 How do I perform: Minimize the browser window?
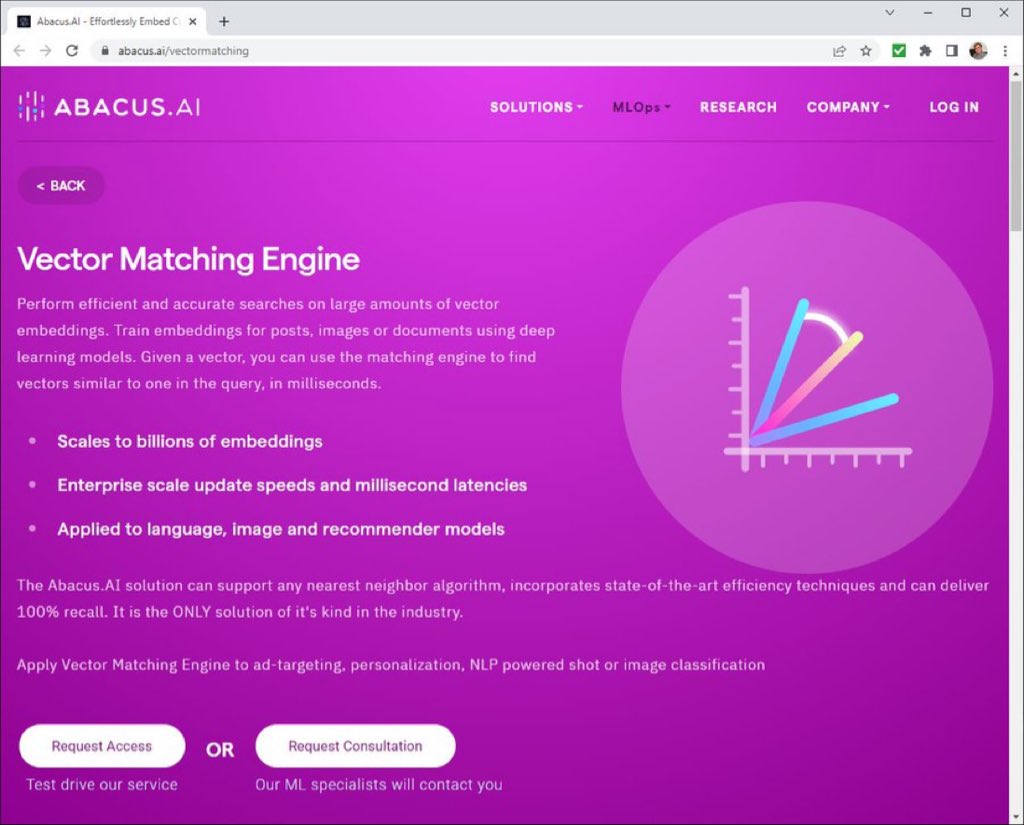coord(927,12)
